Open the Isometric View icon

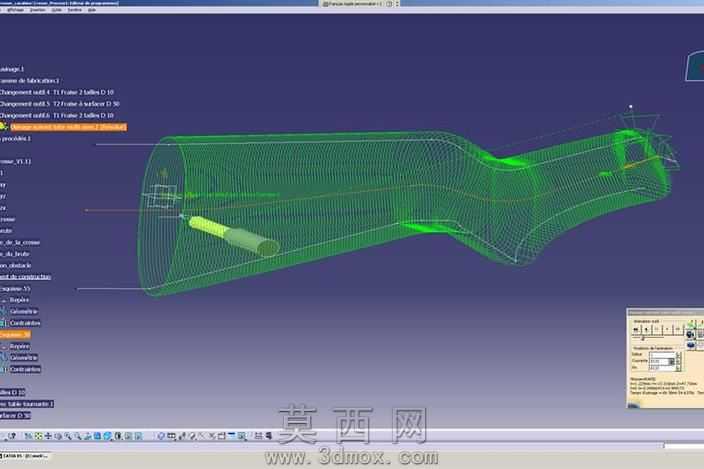107,436
